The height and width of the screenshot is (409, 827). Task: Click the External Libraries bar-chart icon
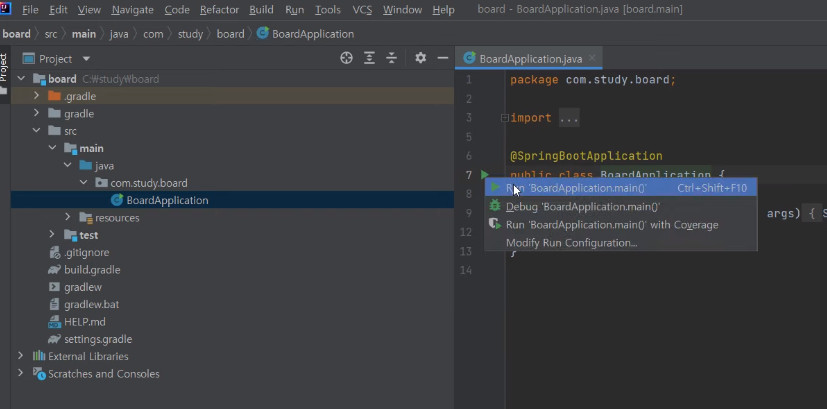point(39,356)
